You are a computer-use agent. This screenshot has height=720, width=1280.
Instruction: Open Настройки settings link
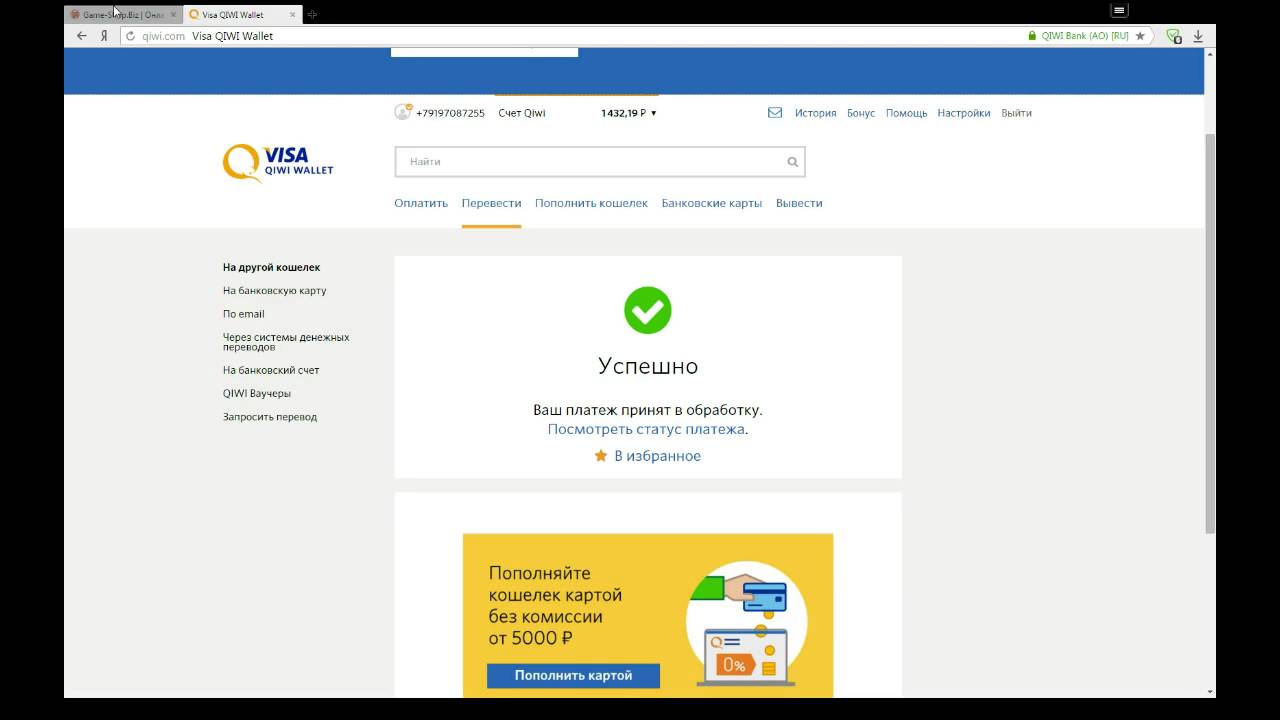(x=964, y=113)
